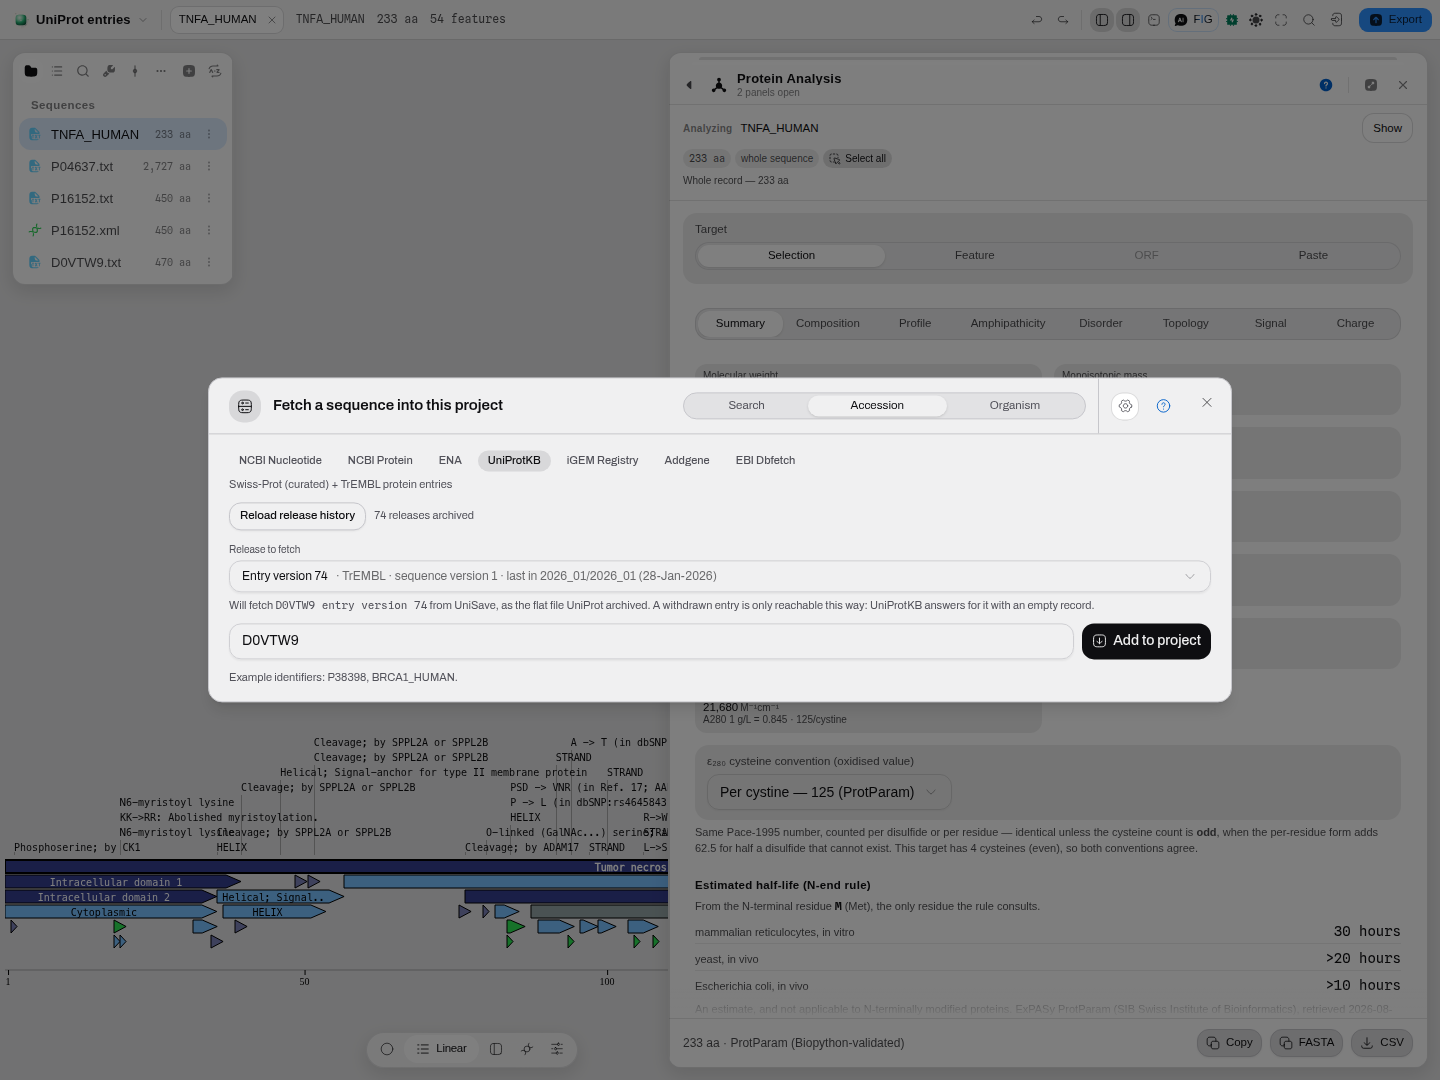Click the folder icon in Sequences panel toolbar
This screenshot has height=1080, width=1440.
pos(31,71)
